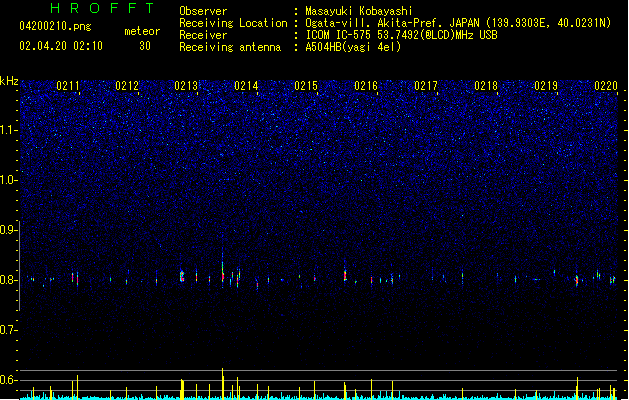Click the gray frequency range bar on left axis
This screenshot has width=629, height=400.
click(19, 266)
